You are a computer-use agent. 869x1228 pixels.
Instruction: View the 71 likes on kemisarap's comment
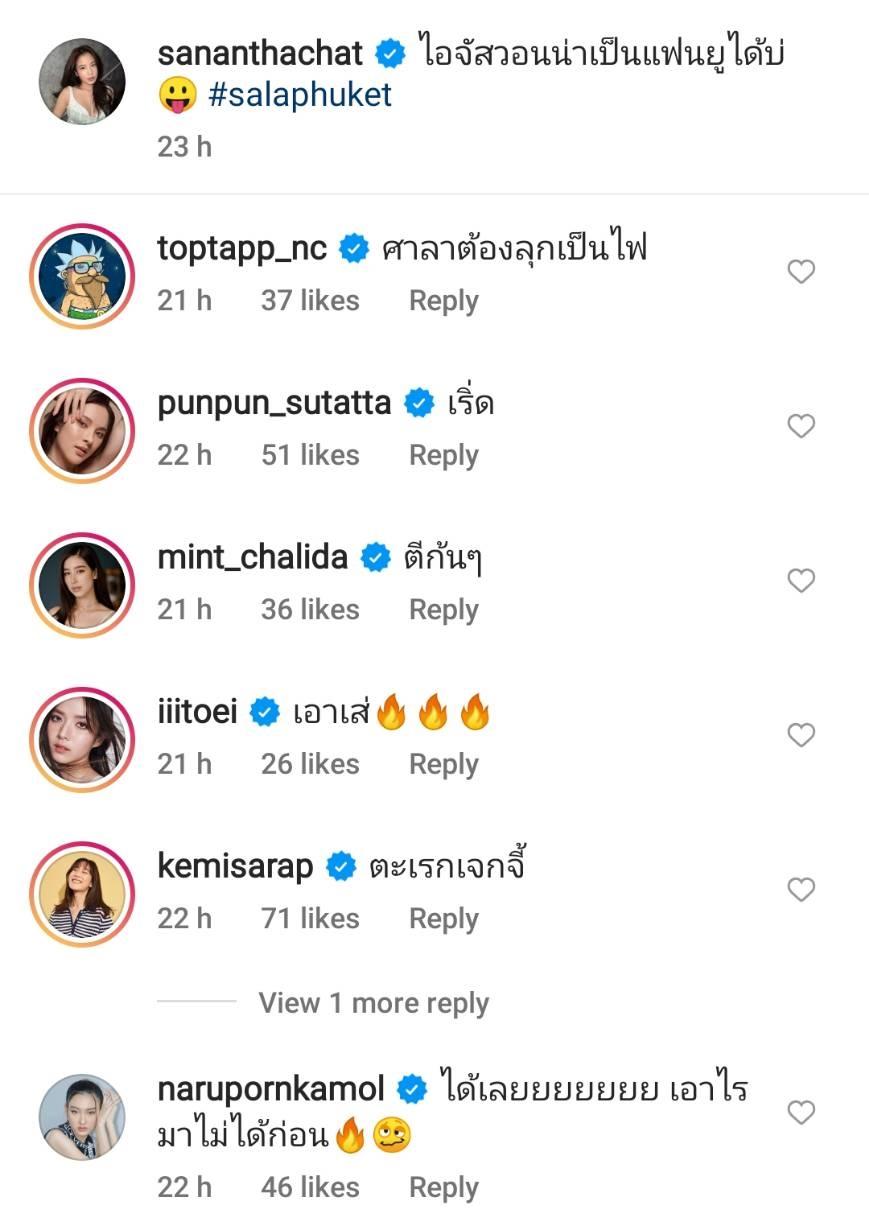(x=310, y=919)
